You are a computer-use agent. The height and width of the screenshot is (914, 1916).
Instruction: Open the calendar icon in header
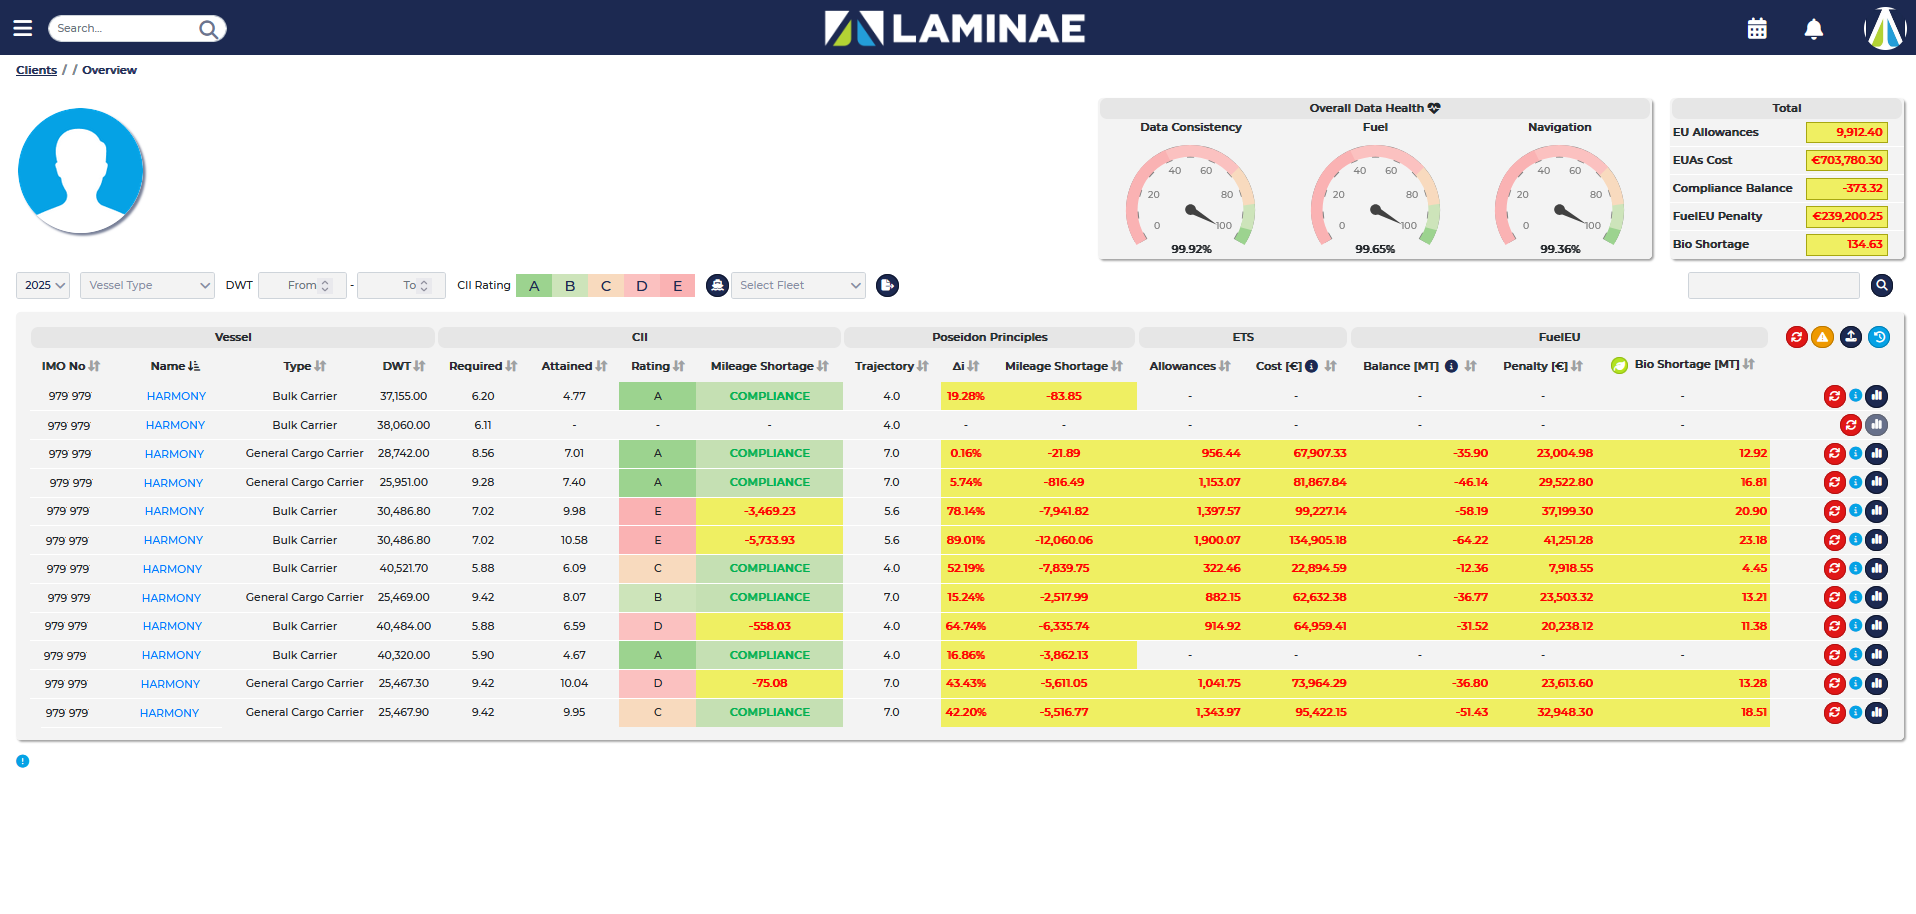(x=1757, y=29)
